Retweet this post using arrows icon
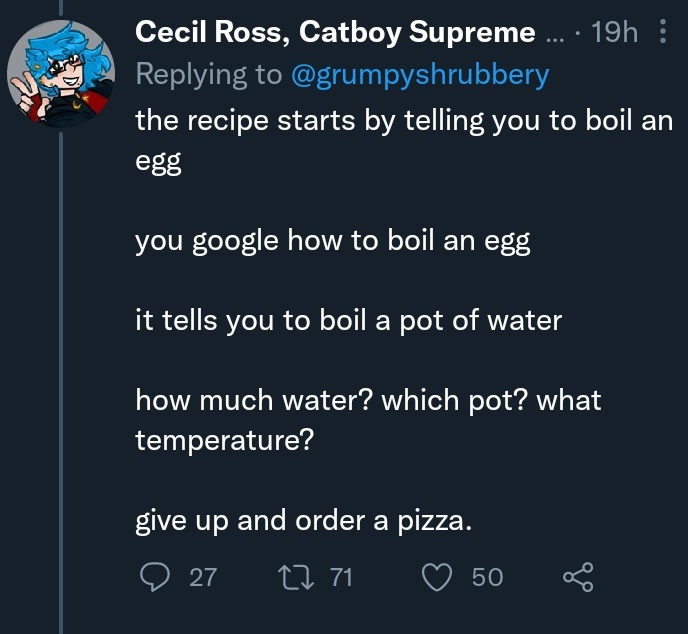The image size is (688, 634). coord(296,577)
